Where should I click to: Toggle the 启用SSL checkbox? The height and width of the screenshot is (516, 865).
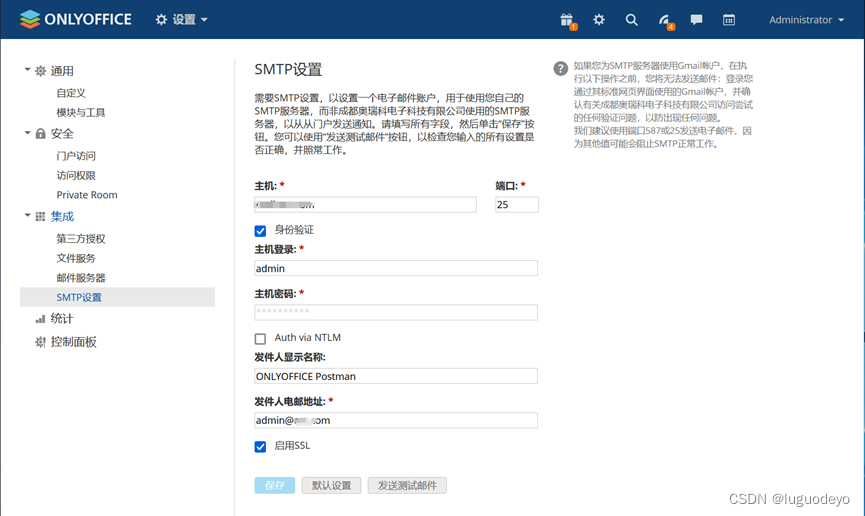point(260,446)
